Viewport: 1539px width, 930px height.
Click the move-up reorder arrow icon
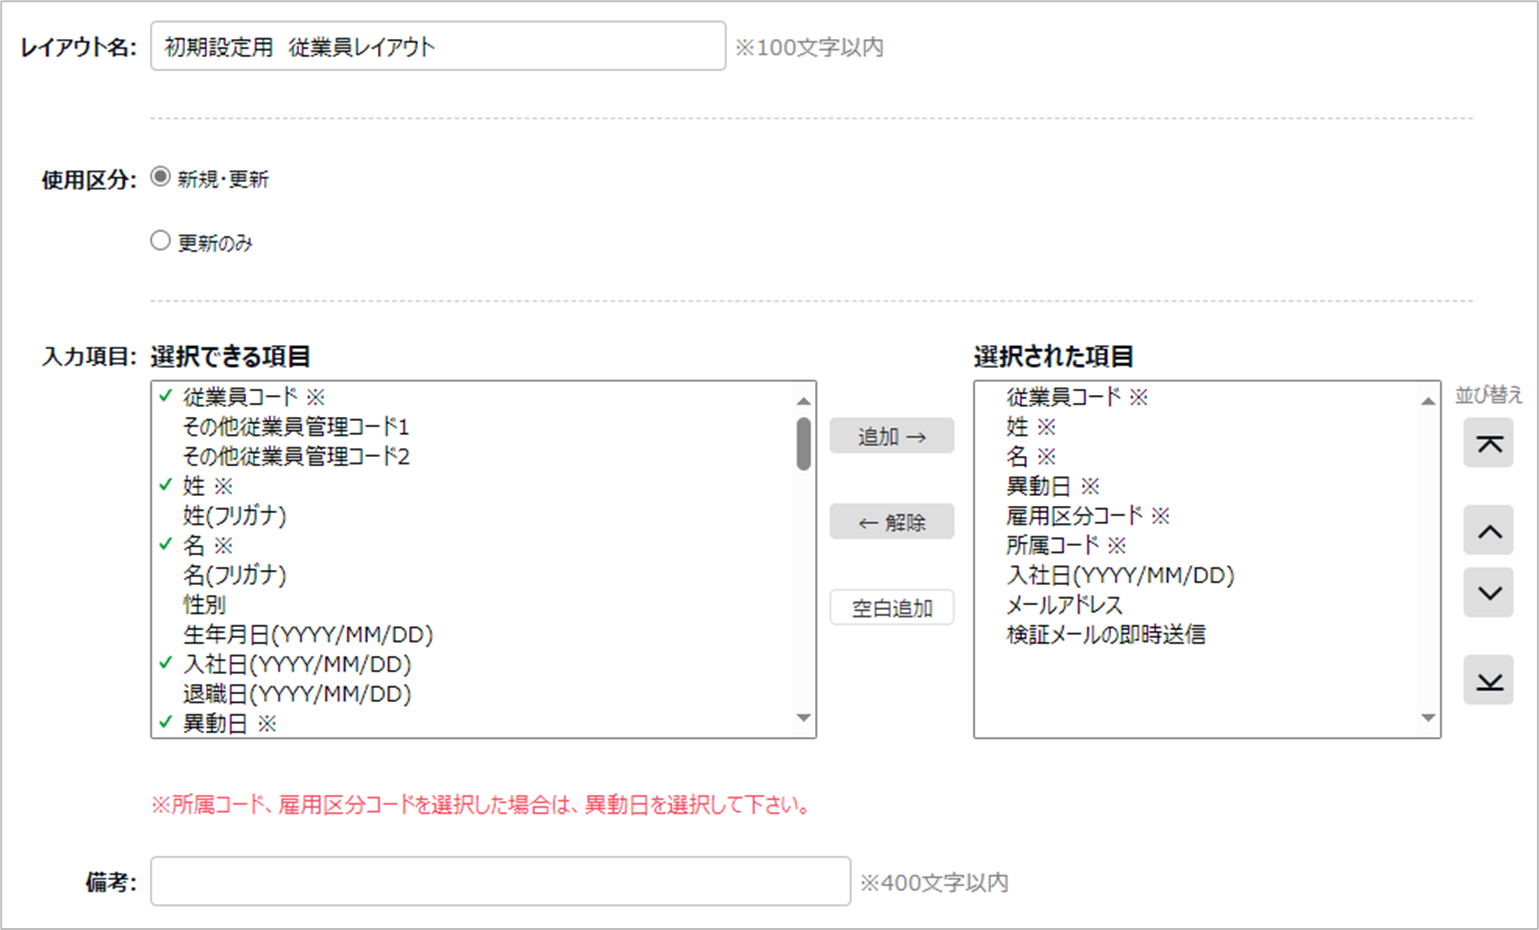coord(1488,531)
